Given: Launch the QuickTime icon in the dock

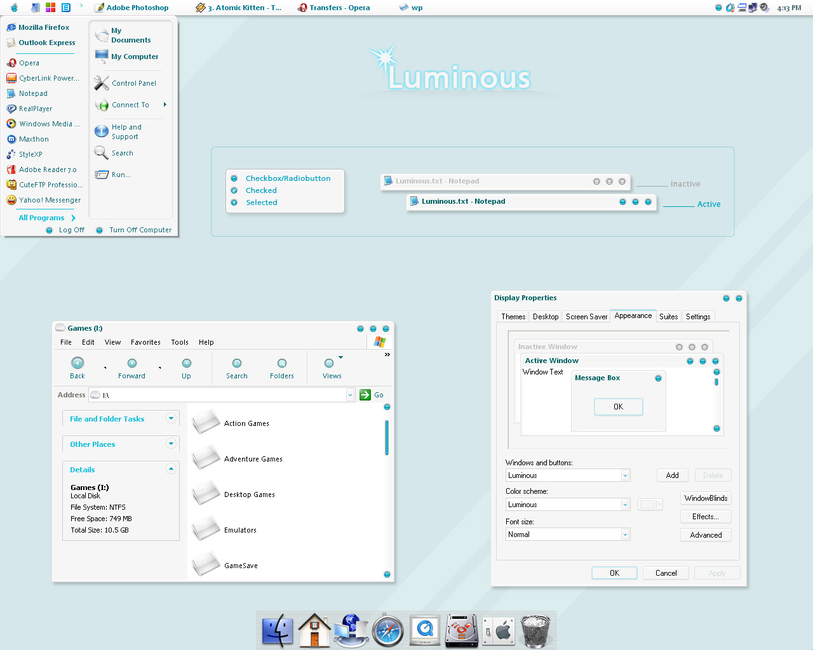Looking at the screenshot, I should point(425,630).
